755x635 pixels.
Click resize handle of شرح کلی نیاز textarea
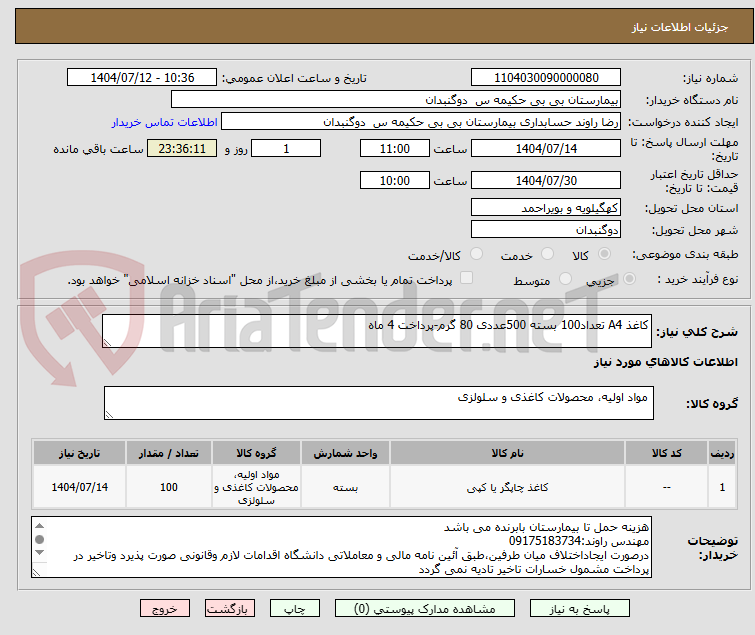tap(107, 342)
